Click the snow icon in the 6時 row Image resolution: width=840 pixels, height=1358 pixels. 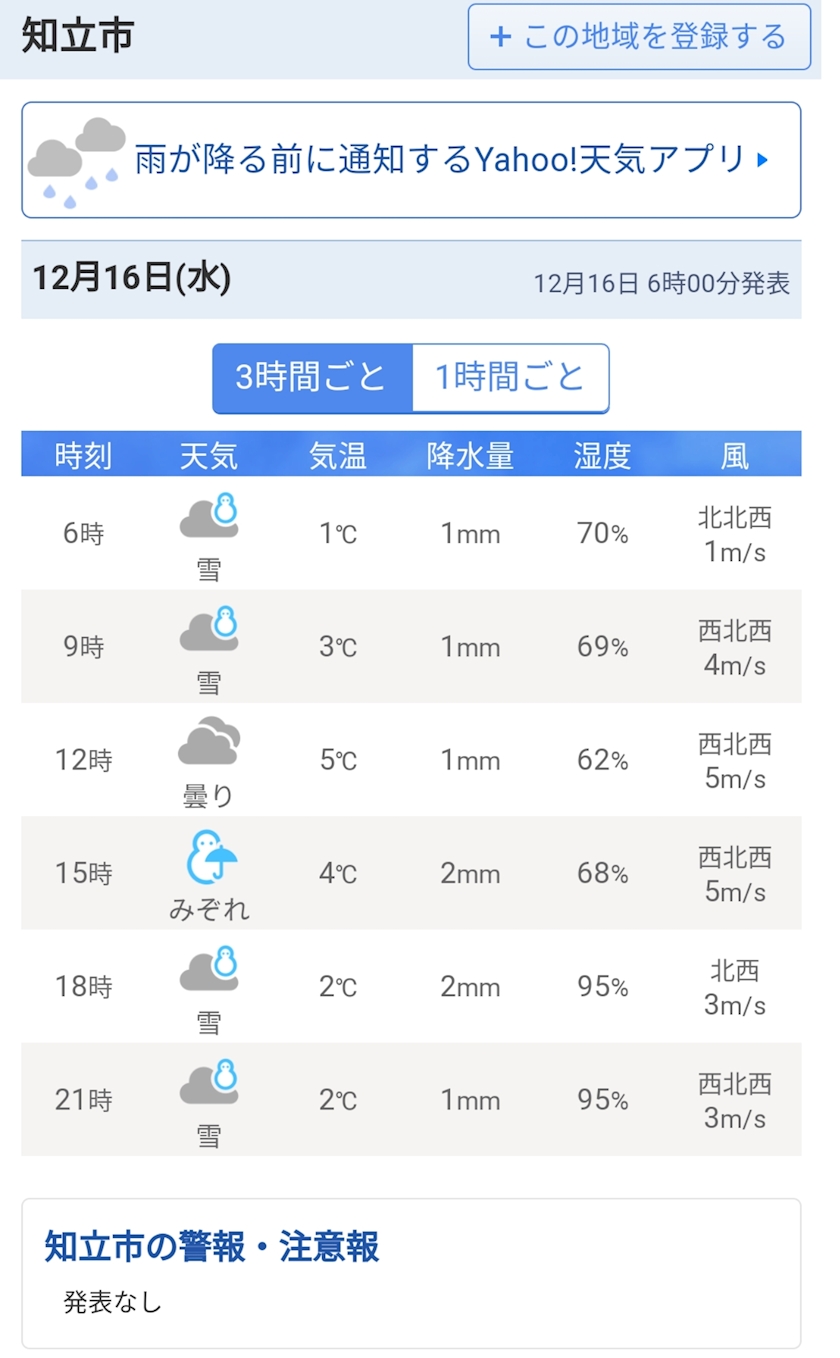pyautogui.click(x=210, y=517)
